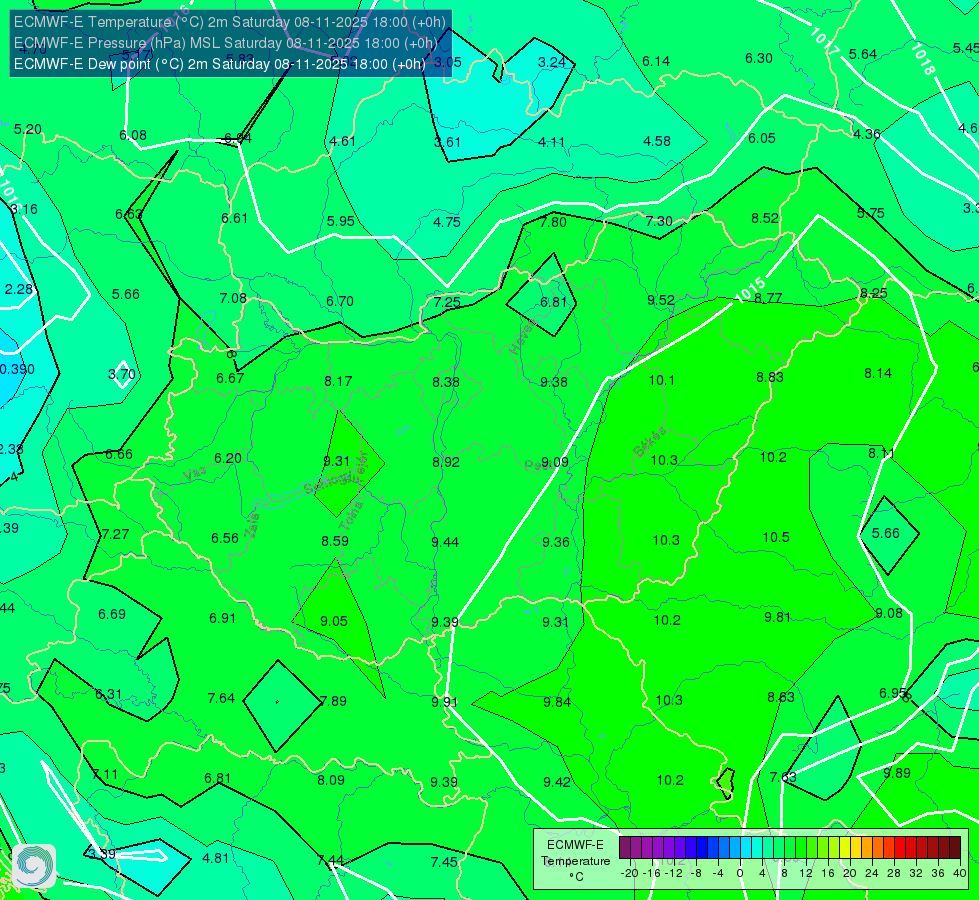The height and width of the screenshot is (900, 979).
Task: Click the 6.56 temperature value
Action: (225, 538)
